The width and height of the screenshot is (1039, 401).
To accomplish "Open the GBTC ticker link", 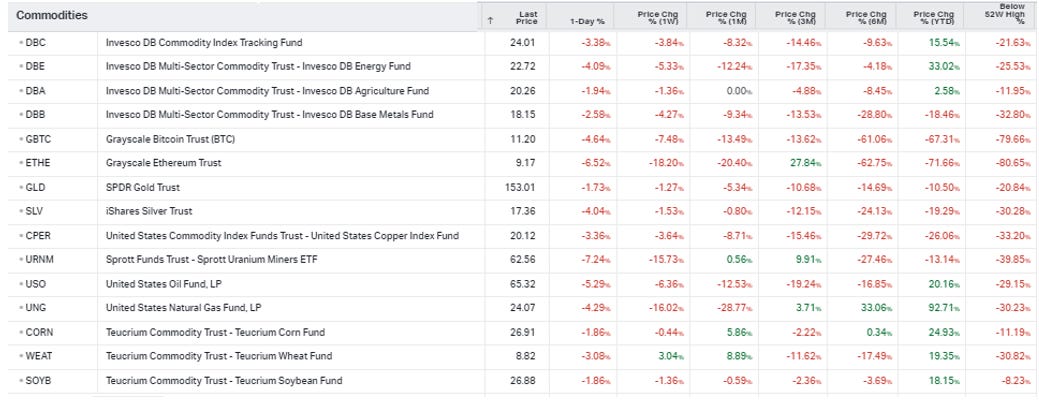I will [39, 139].
